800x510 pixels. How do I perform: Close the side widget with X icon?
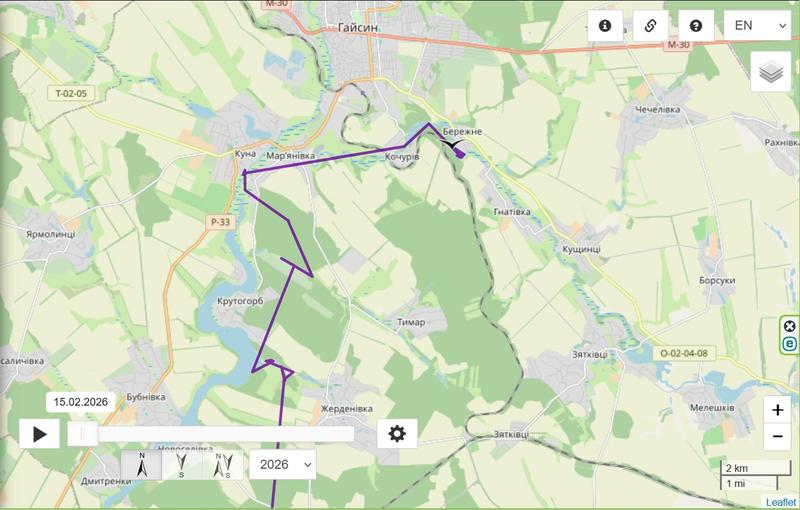pyautogui.click(x=789, y=326)
